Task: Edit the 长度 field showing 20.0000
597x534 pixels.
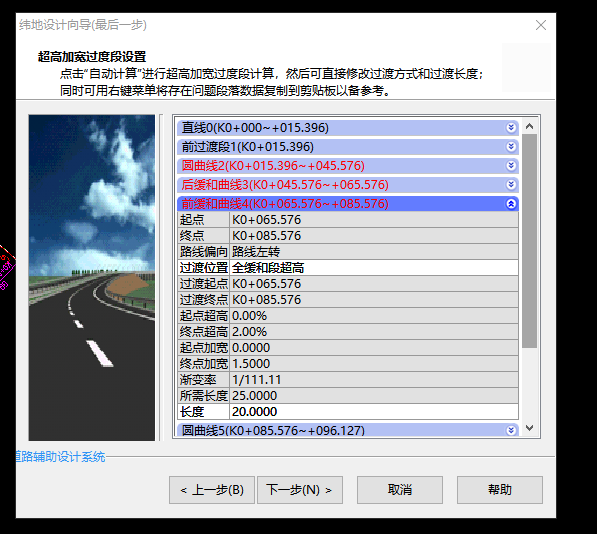Action: 374,412
